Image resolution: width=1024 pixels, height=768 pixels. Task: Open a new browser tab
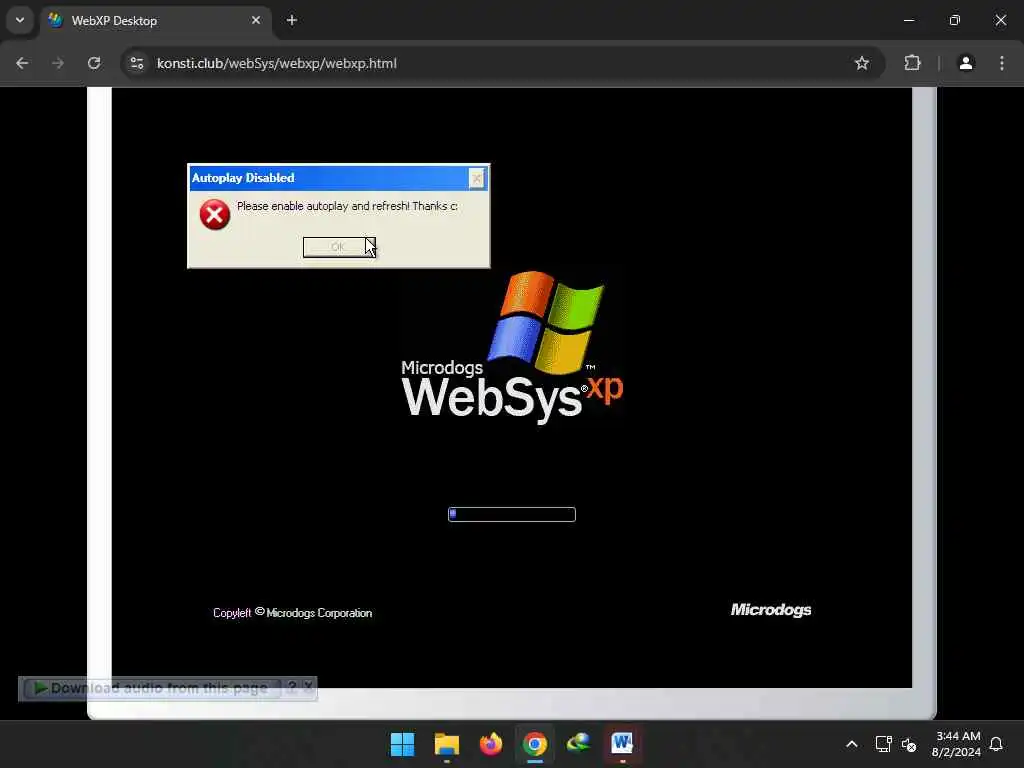pyautogui.click(x=292, y=20)
